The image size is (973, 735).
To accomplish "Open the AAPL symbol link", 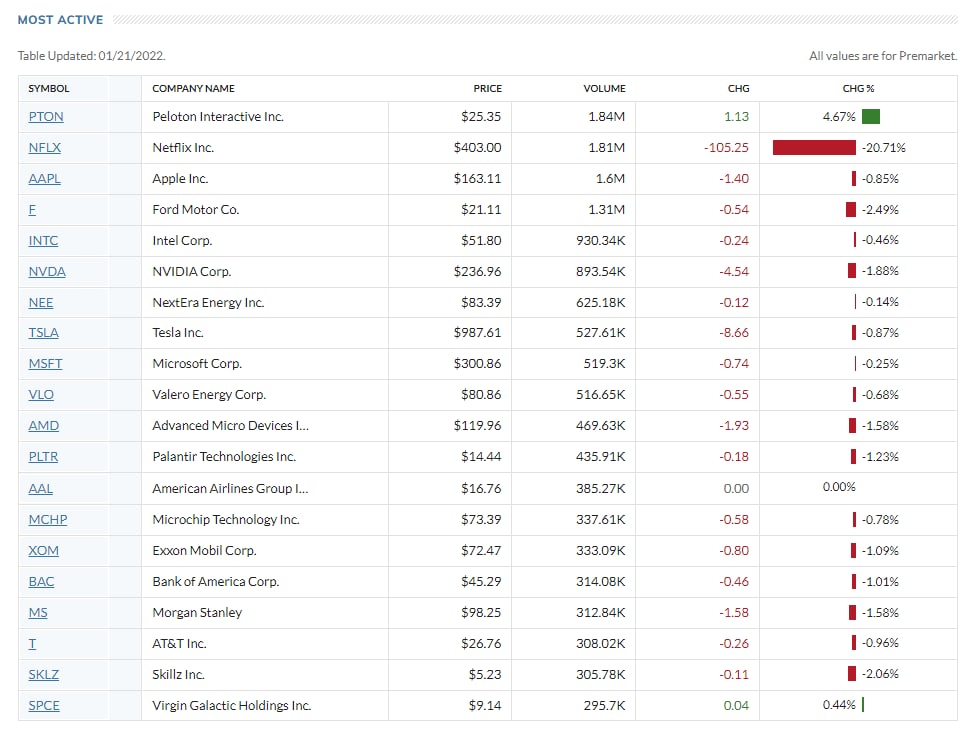I will 45,179.
